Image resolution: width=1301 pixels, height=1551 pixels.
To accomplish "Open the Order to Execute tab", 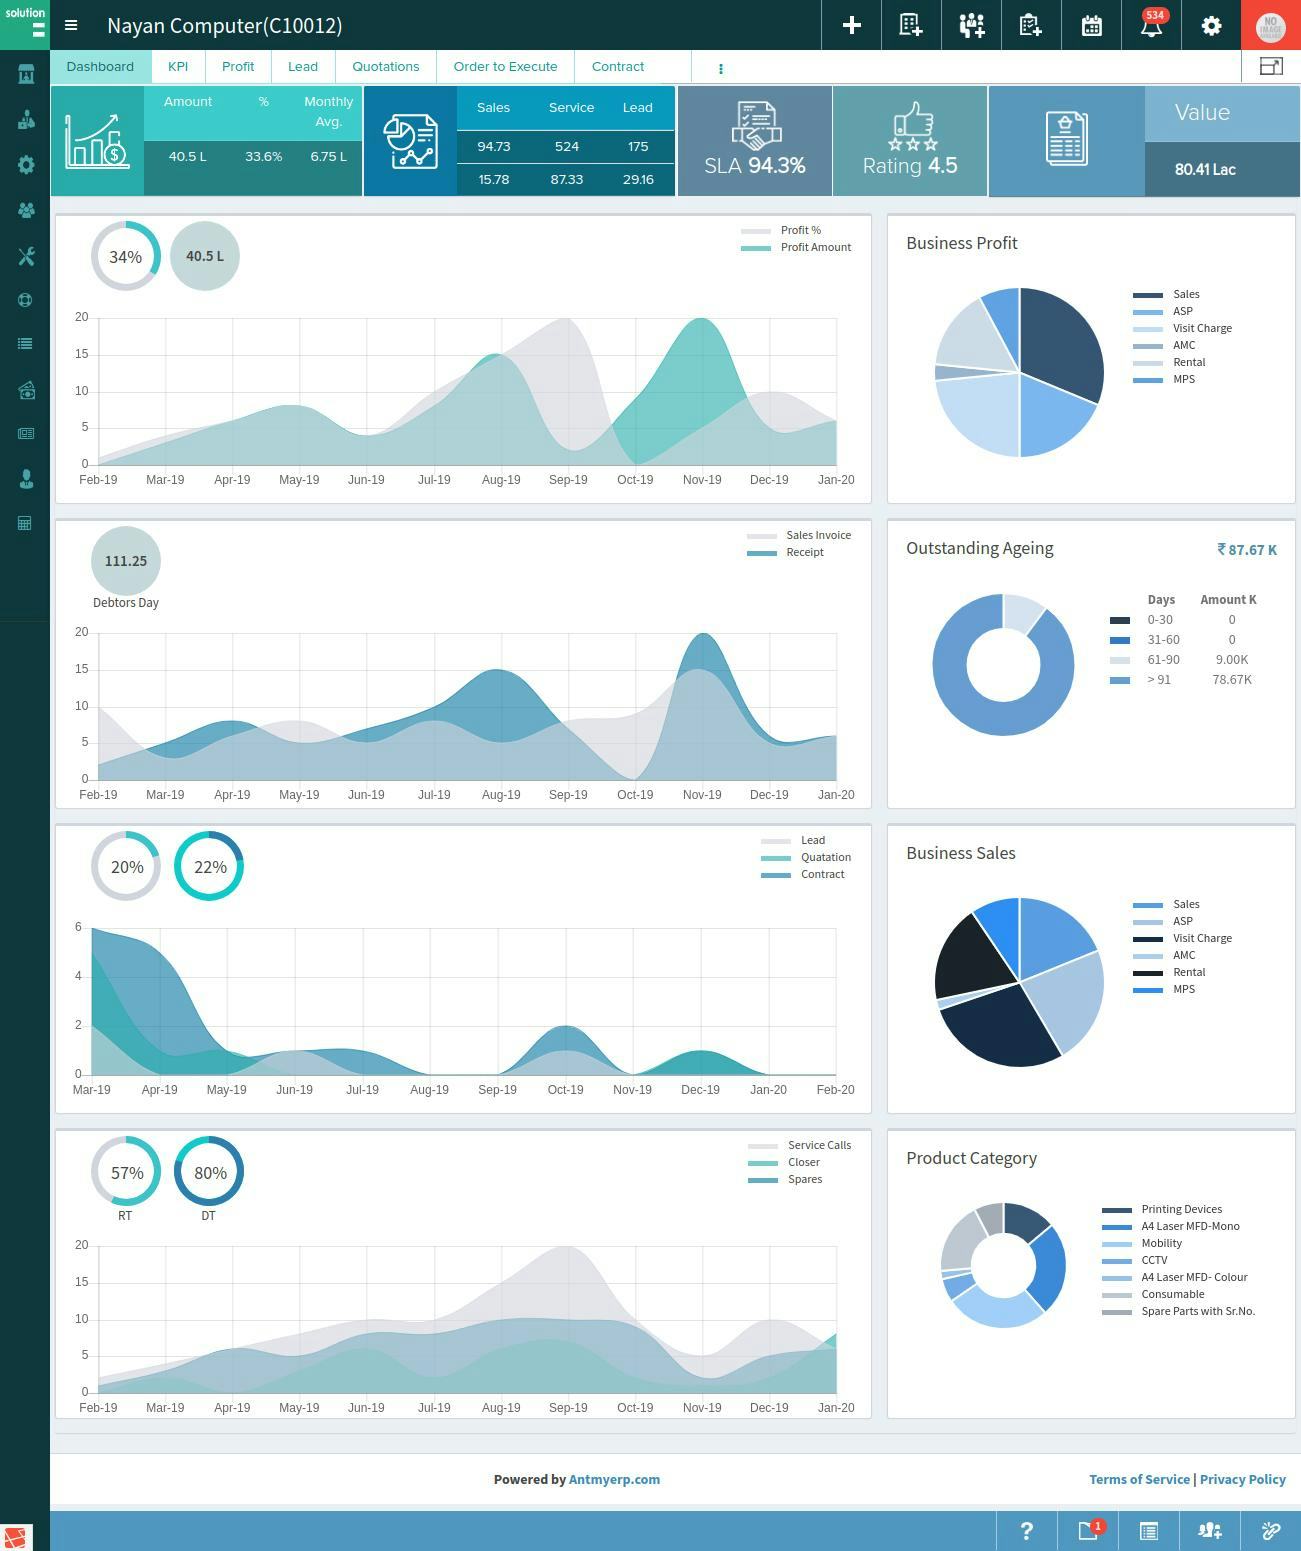I will 505,67.
